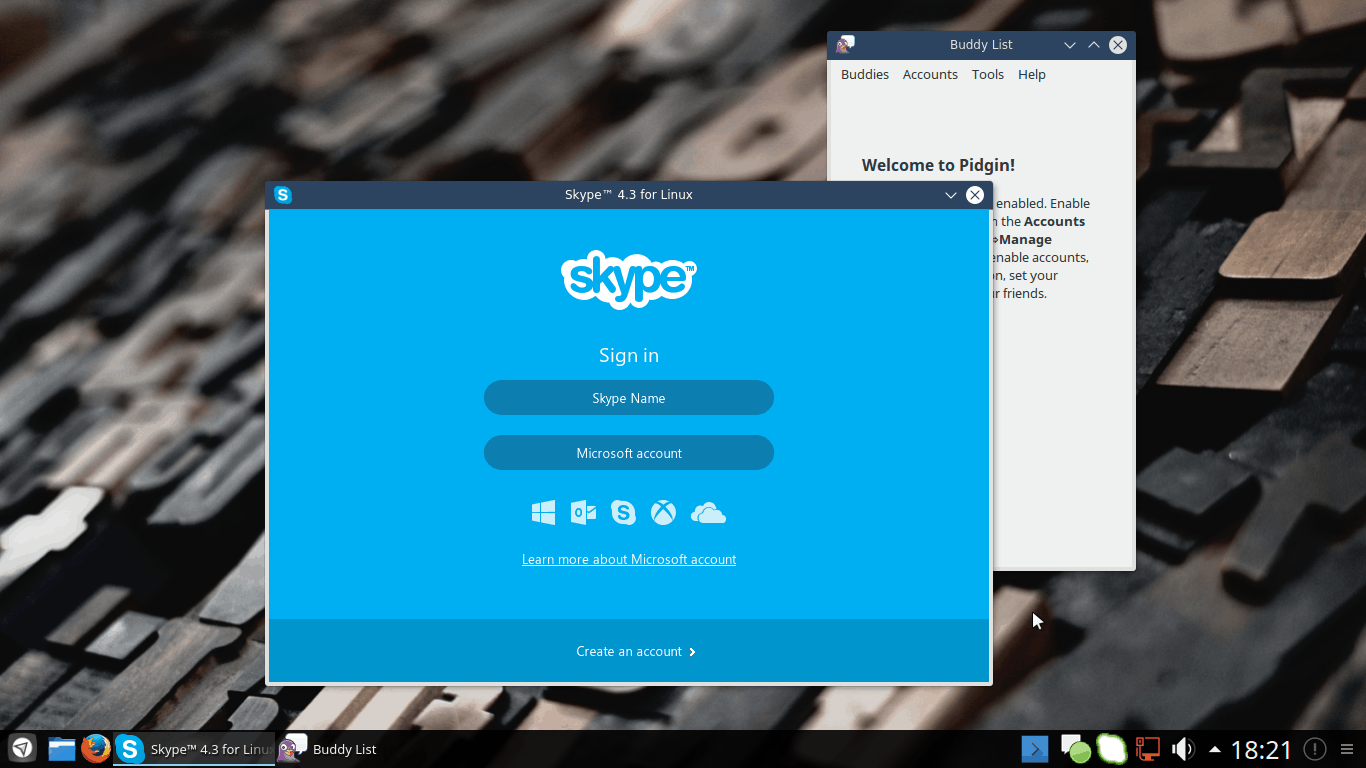Open Help menu in Buddy List
The height and width of the screenshot is (768, 1366).
pyautogui.click(x=1032, y=75)
